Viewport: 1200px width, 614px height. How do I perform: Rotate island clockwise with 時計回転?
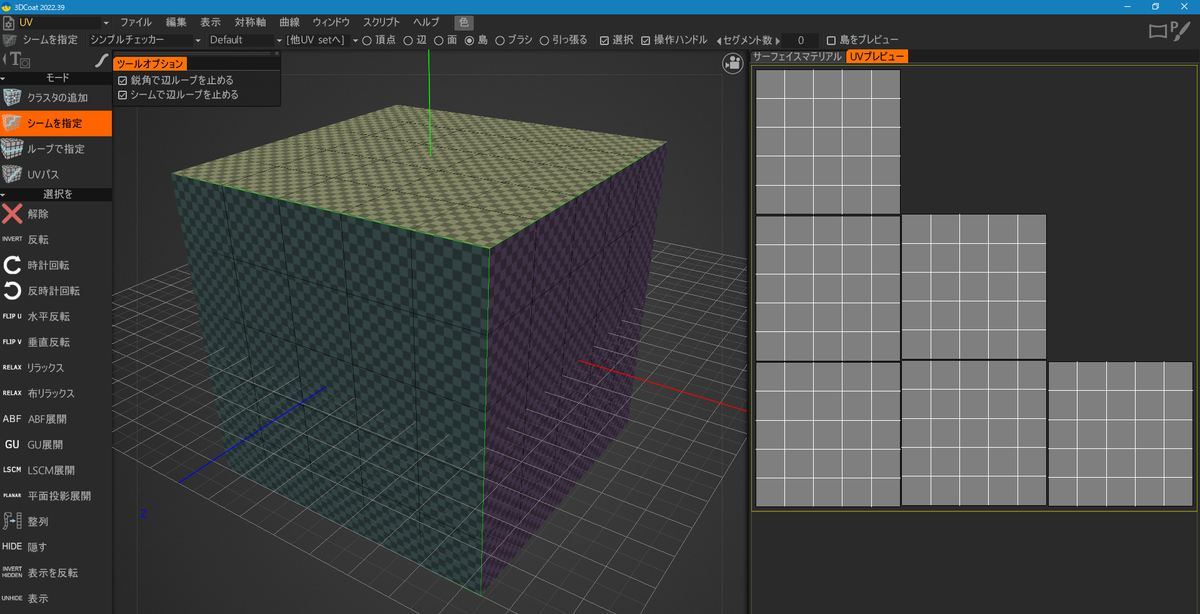click(x=56, y=265)
